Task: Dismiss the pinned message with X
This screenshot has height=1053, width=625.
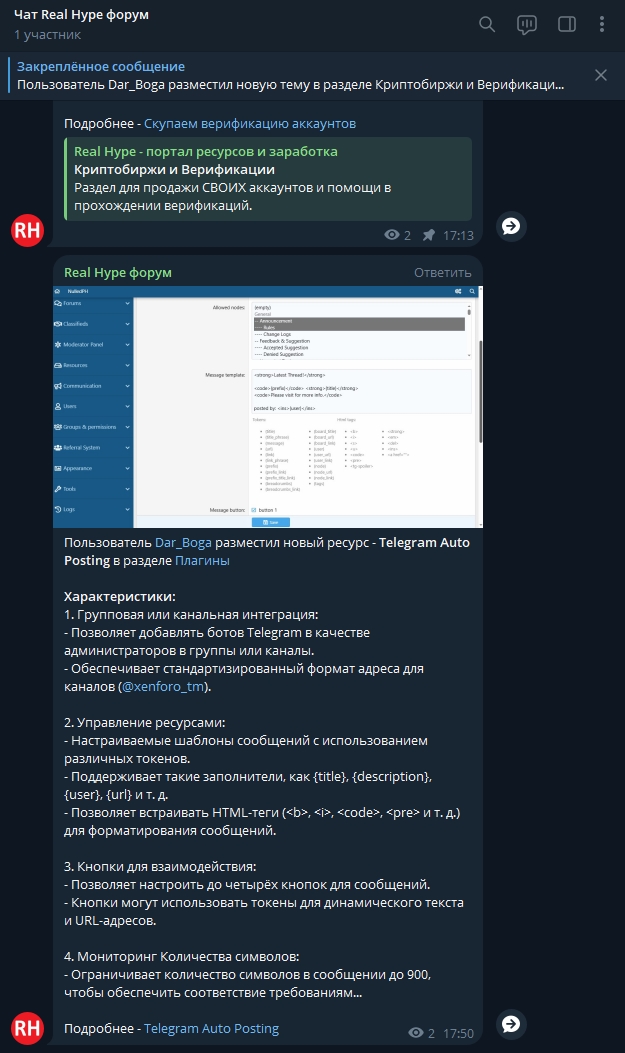Action: [601, 75]
